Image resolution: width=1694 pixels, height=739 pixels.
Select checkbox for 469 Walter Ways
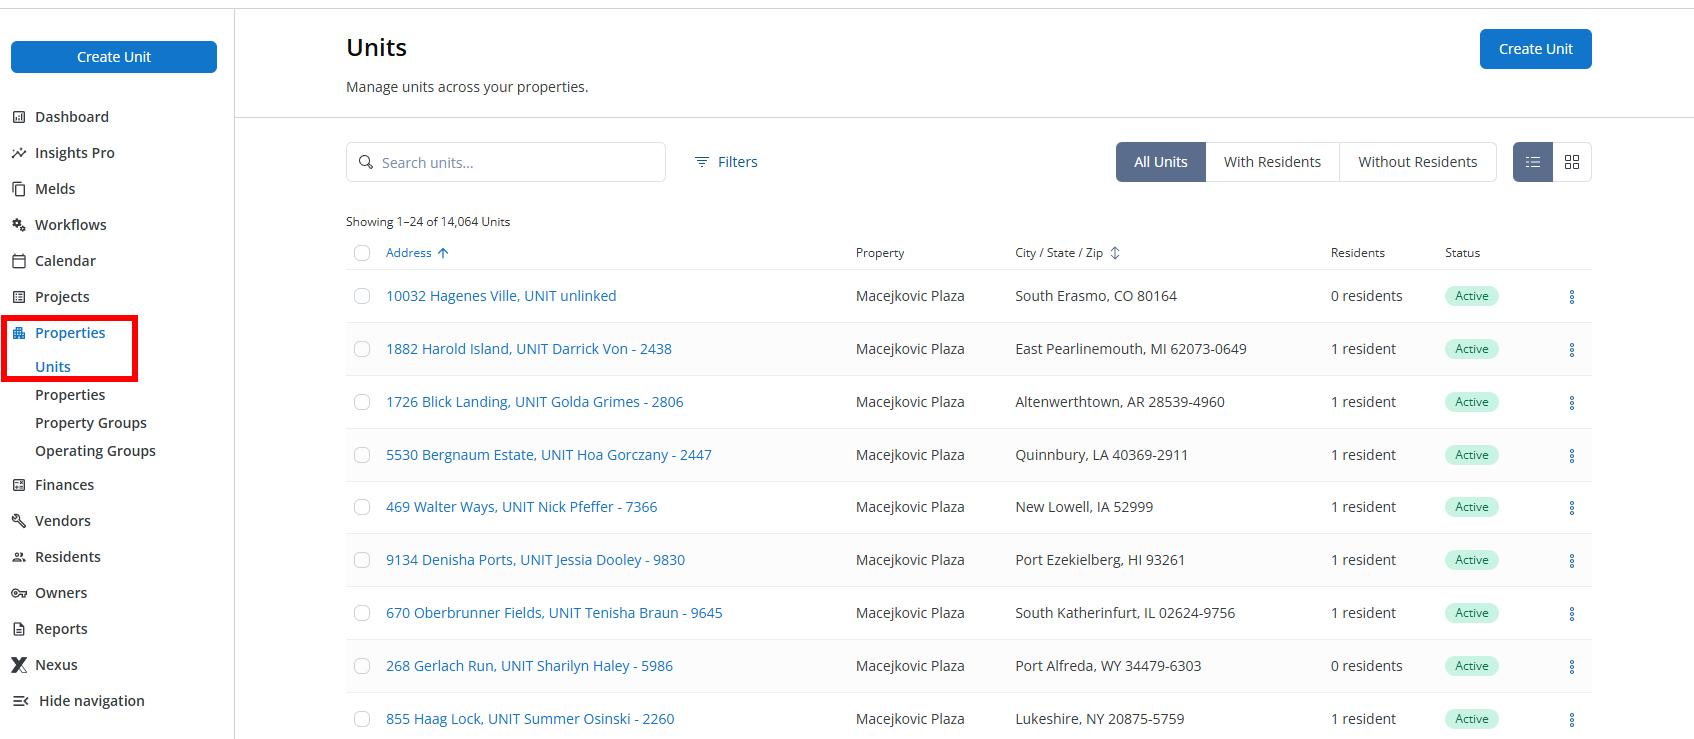(x=362, y=507)
